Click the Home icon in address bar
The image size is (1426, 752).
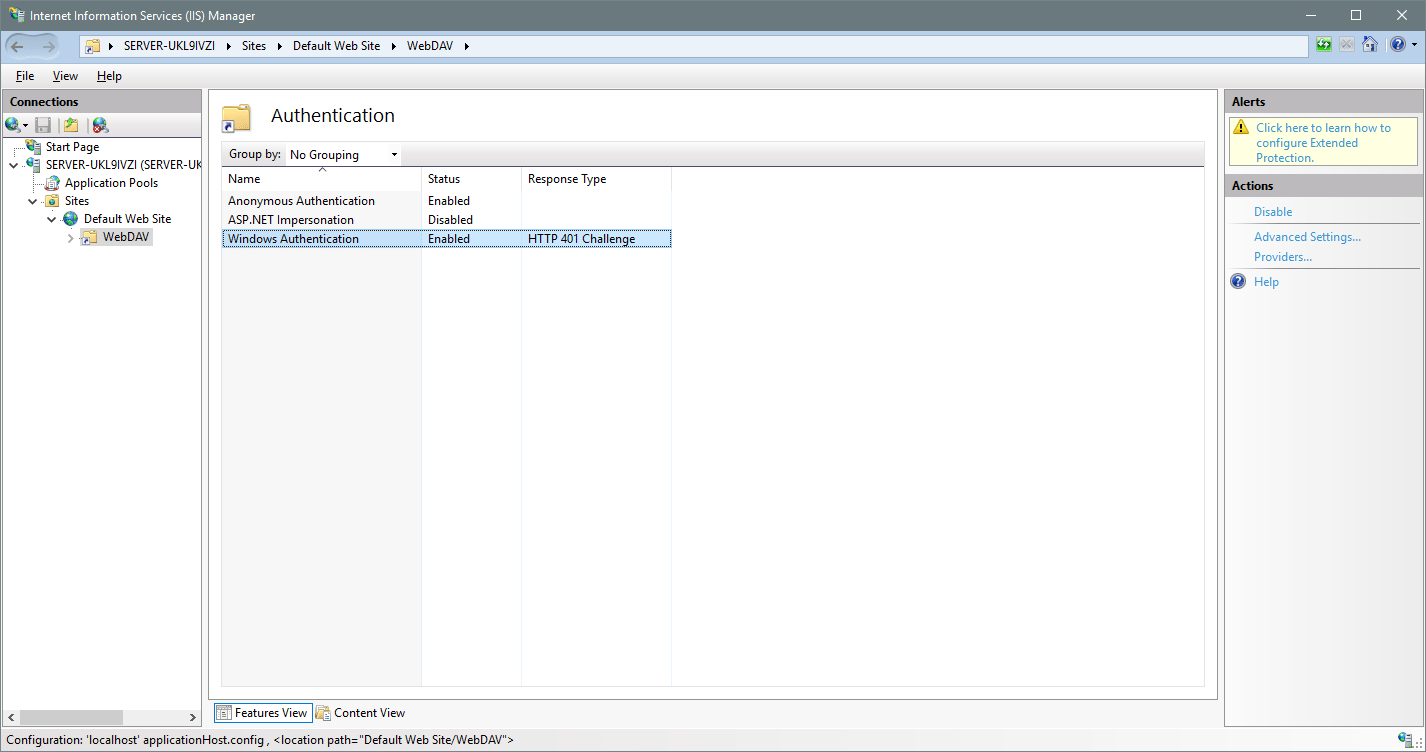[1370, 45]
